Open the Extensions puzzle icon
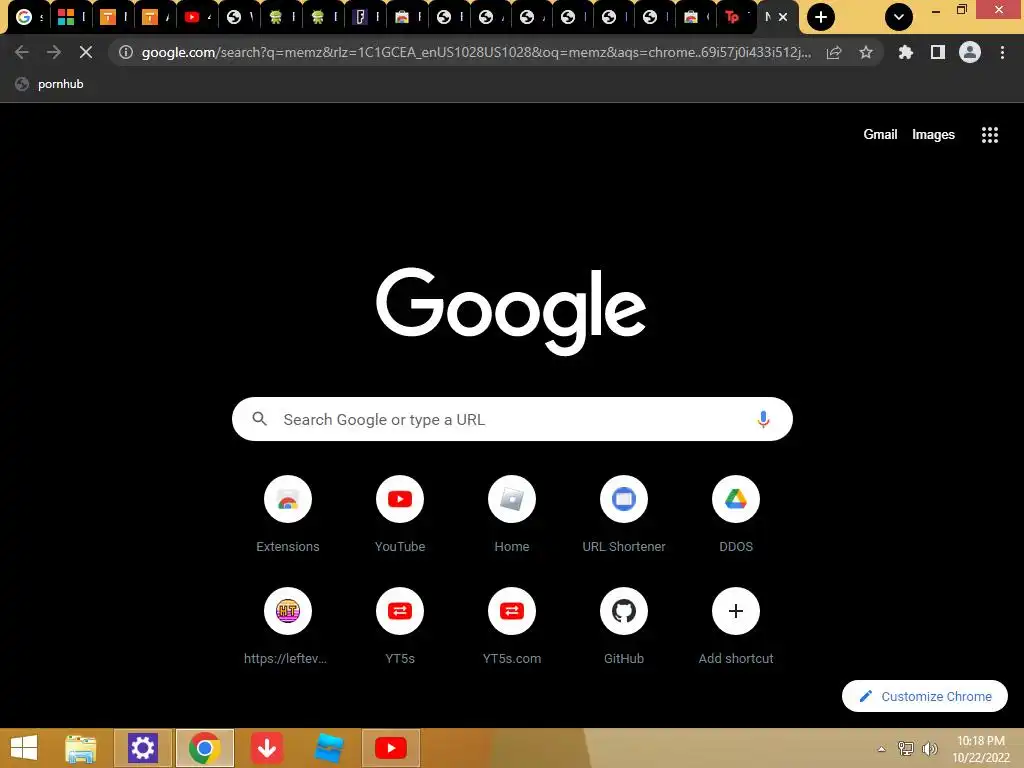The image size is (1024, 768). (x=905, y=52)
